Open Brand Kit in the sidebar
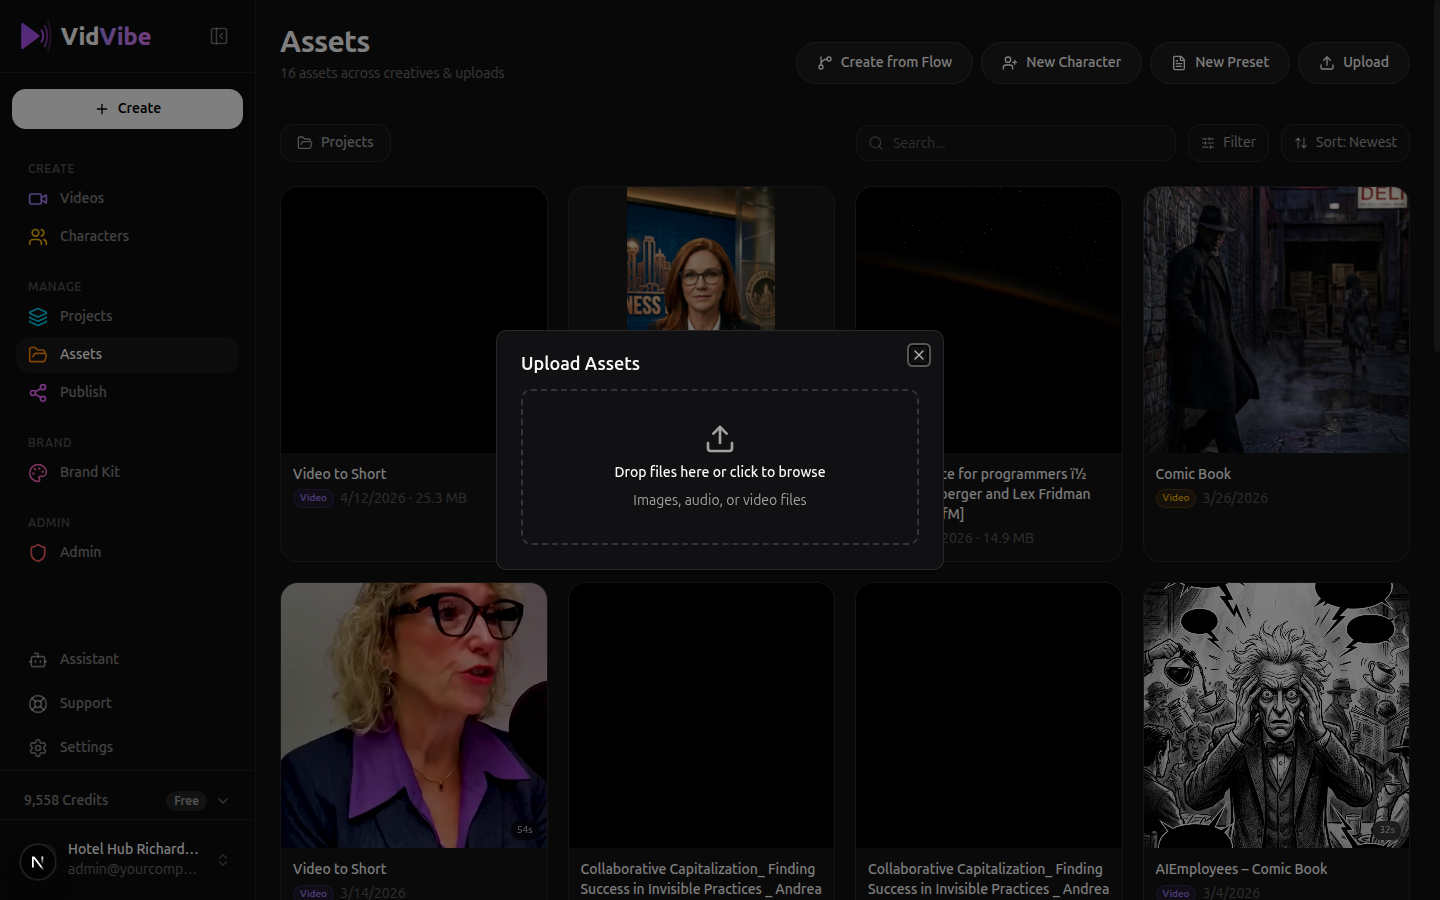The height and width of the screenshot is (900, 1440). [127, 472]
